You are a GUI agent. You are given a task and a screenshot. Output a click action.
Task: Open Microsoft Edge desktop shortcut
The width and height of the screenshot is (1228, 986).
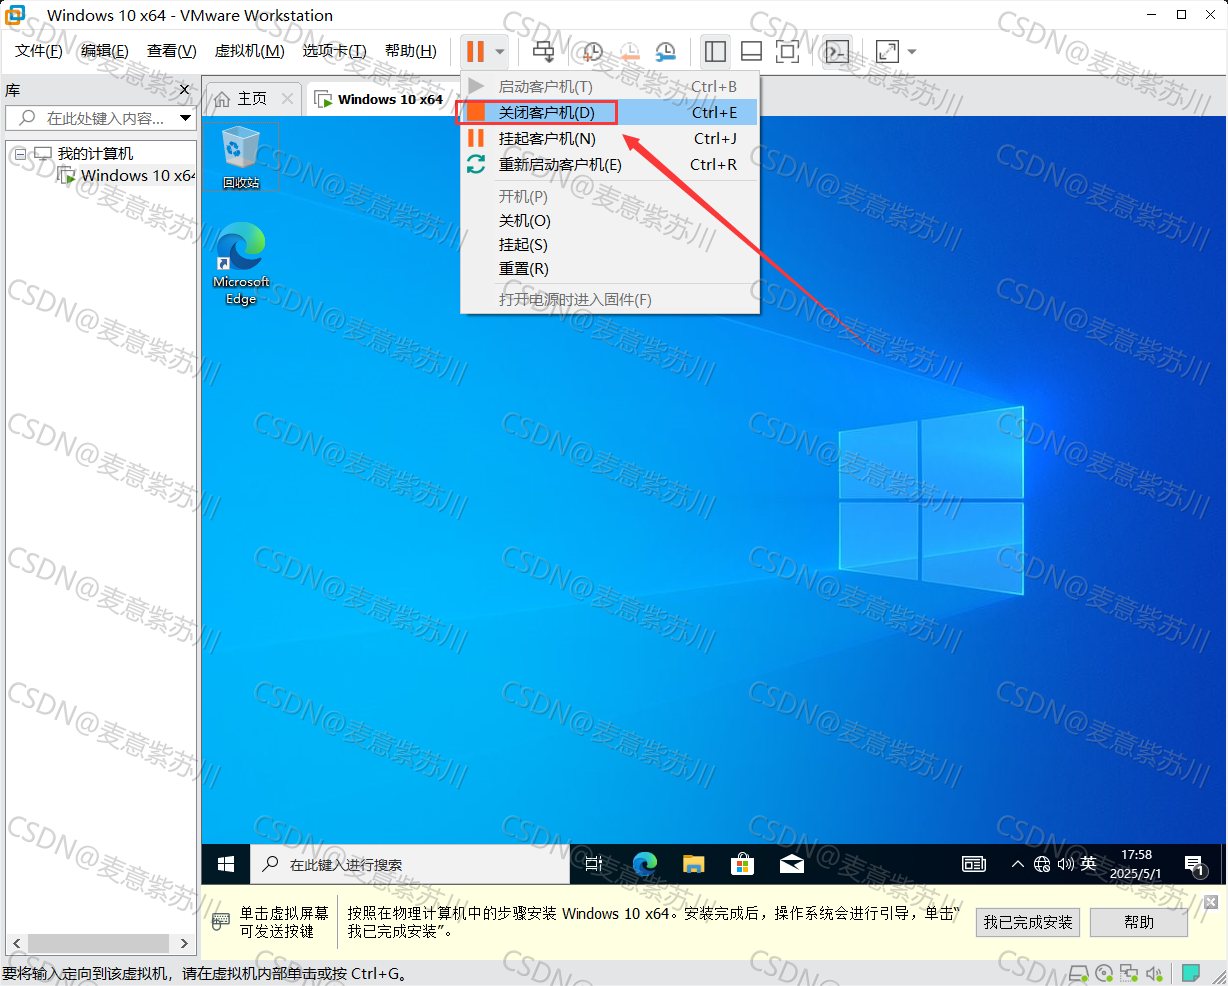coord(241,264)
